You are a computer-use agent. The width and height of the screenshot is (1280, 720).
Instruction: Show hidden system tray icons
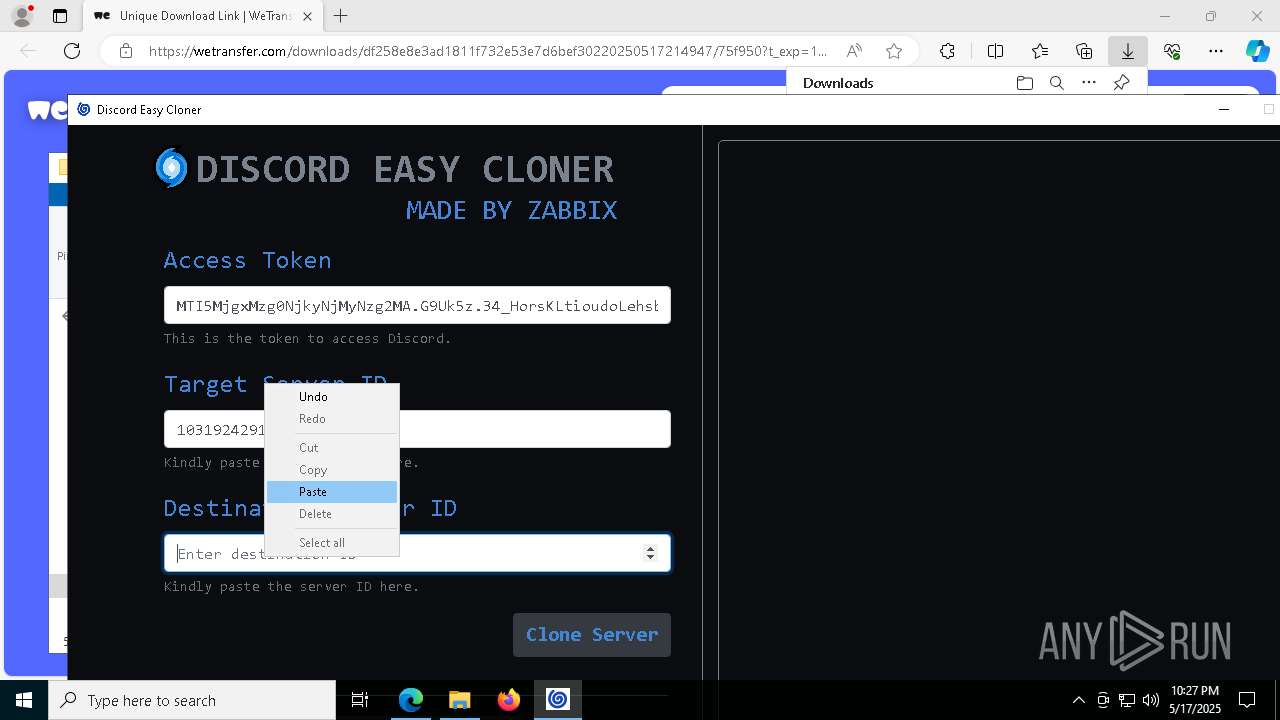click(1078, 700)
